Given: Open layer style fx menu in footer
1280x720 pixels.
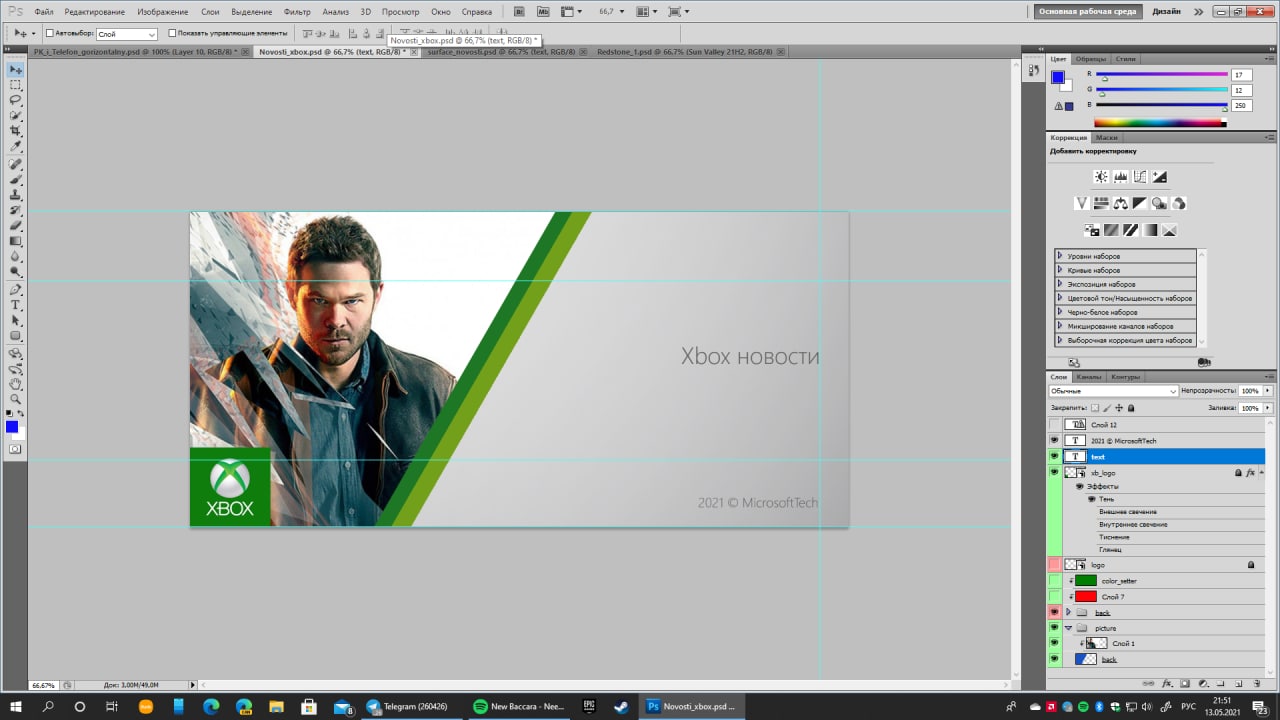Looking at the screenshot, I should point(1165,684).
